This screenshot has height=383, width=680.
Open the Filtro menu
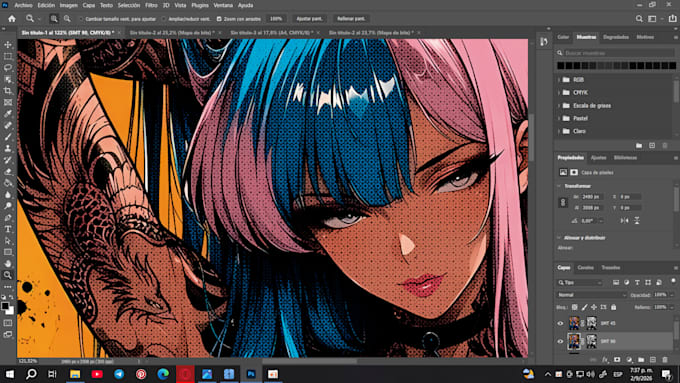coord(151,5)
